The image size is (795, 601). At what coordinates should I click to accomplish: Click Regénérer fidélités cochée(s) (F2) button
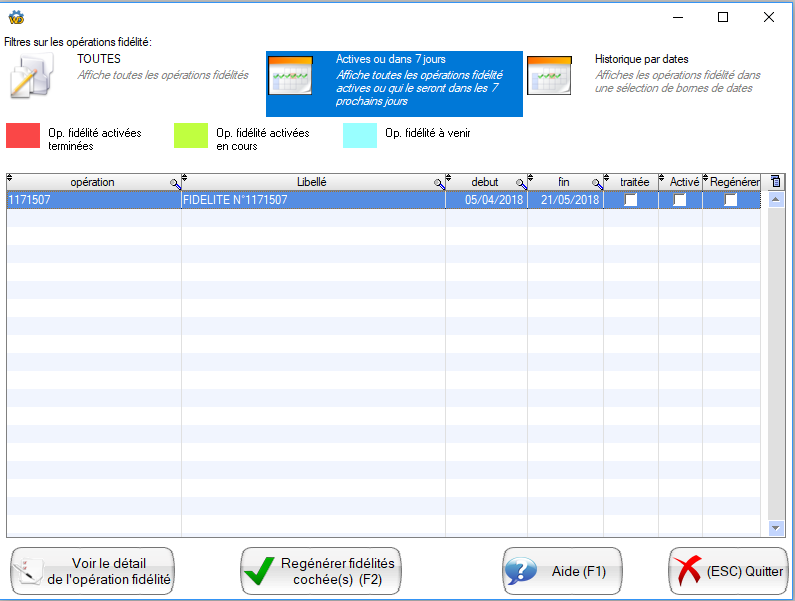(320, 571)
